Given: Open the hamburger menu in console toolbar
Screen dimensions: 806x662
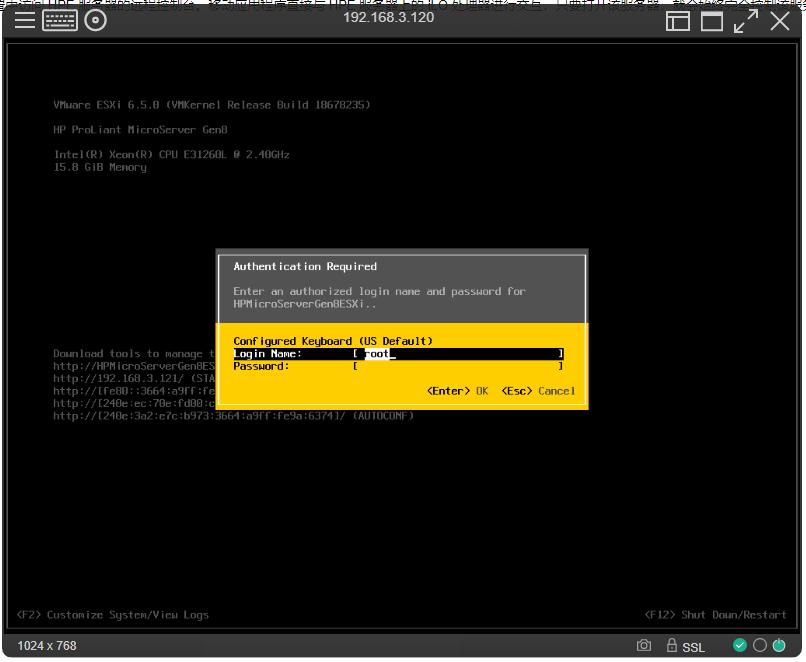Looking at the screenshot, I should 25,20.
